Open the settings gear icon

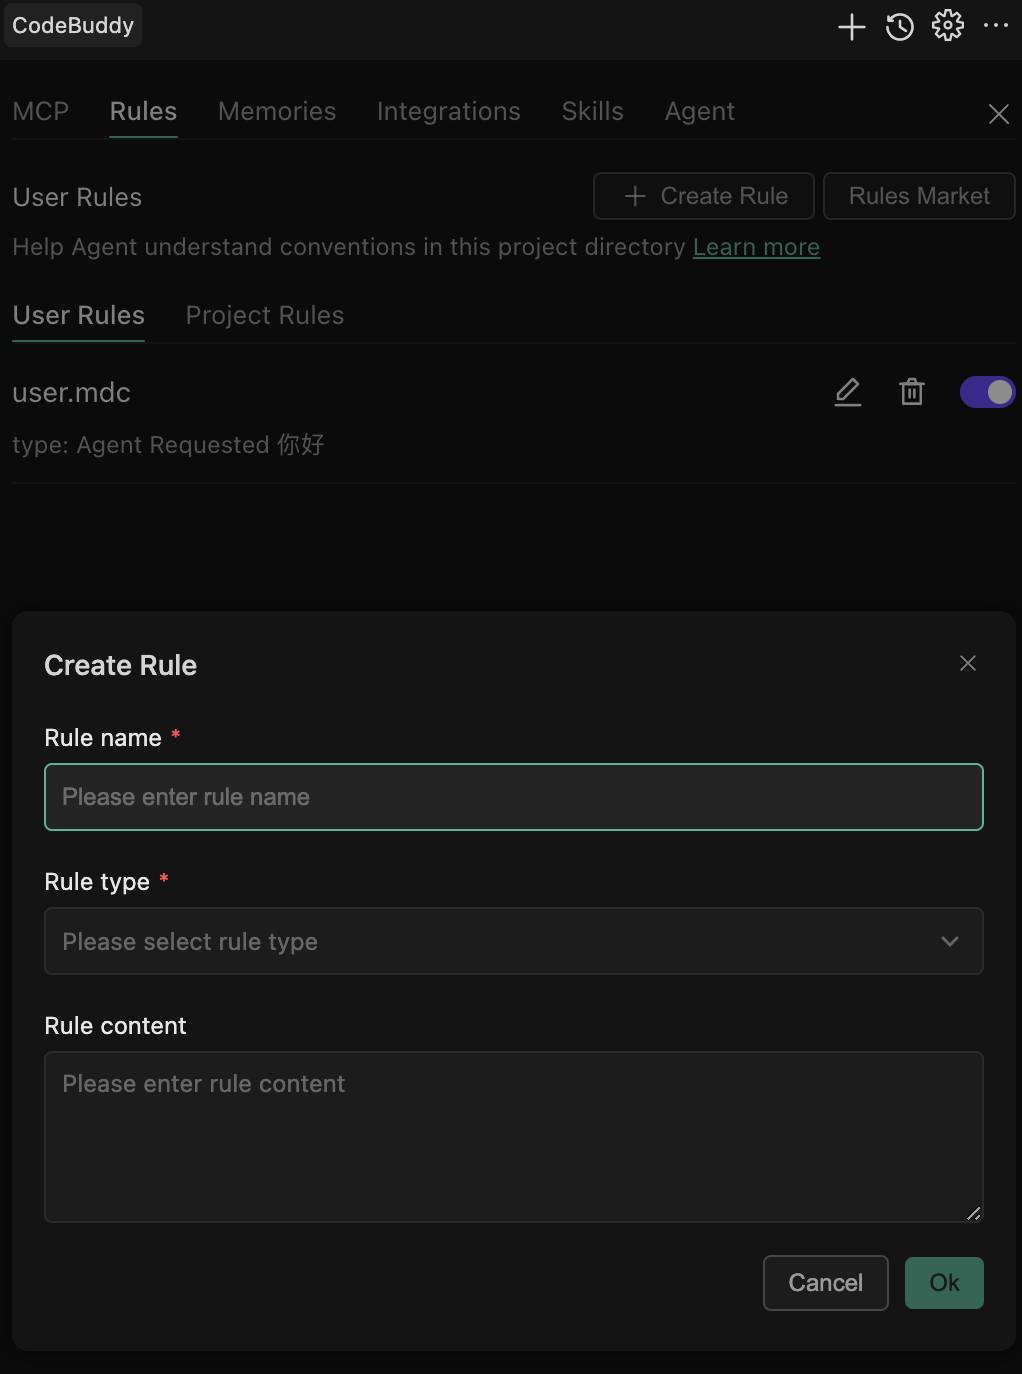[x=948, y=26]
